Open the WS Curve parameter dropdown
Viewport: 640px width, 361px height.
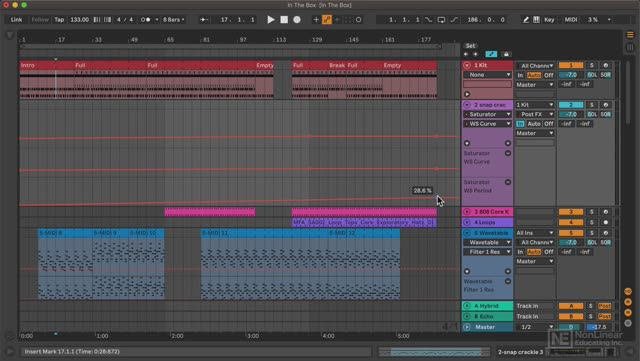(487, 124)
